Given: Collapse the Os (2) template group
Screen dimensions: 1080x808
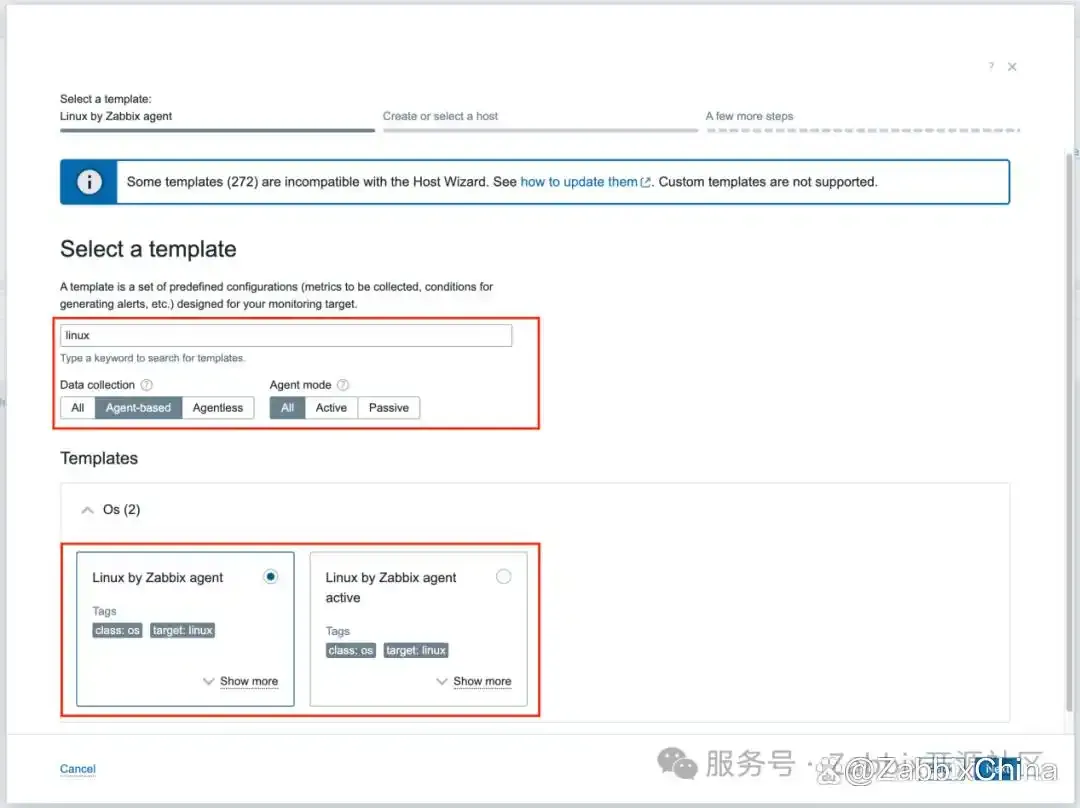Looking at the screenshot, I should pos(87,510).
